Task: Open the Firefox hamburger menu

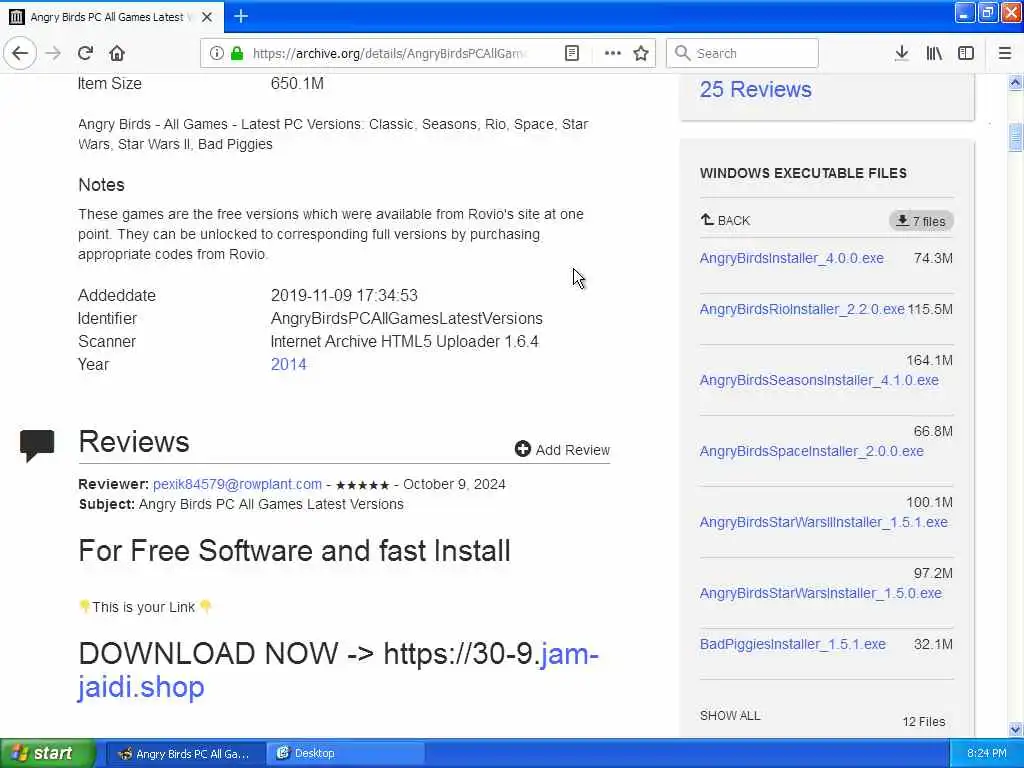Action: click(1004, 53)
